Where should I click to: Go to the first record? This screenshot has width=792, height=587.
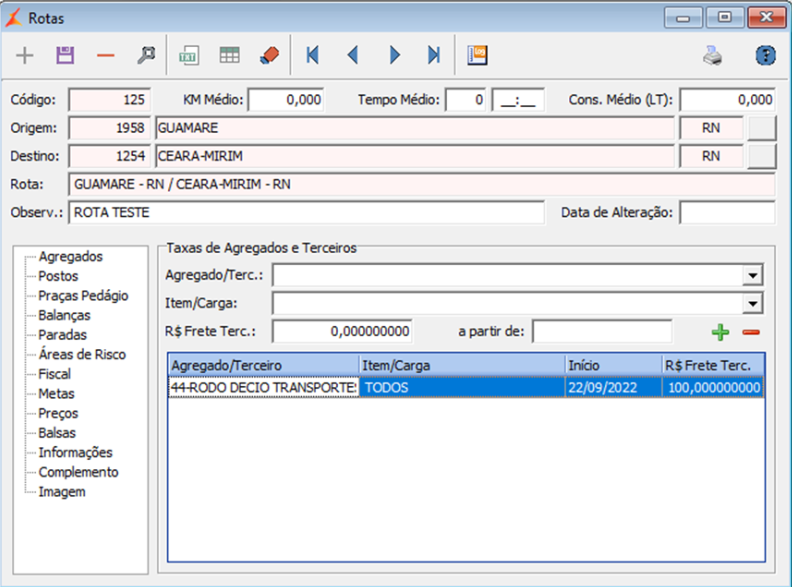[x=312, y=56]
